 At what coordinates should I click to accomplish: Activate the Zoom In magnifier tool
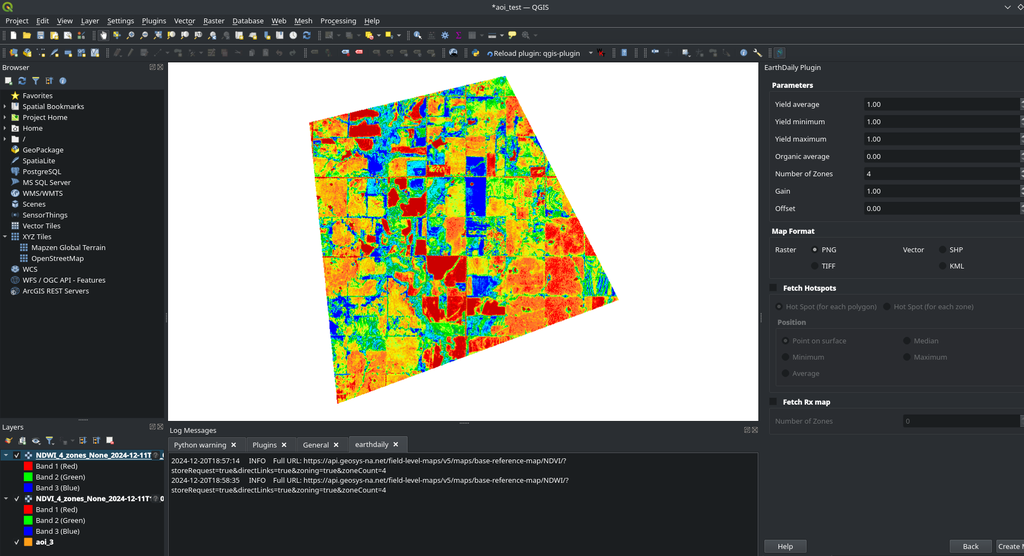[x=131, y=35]
